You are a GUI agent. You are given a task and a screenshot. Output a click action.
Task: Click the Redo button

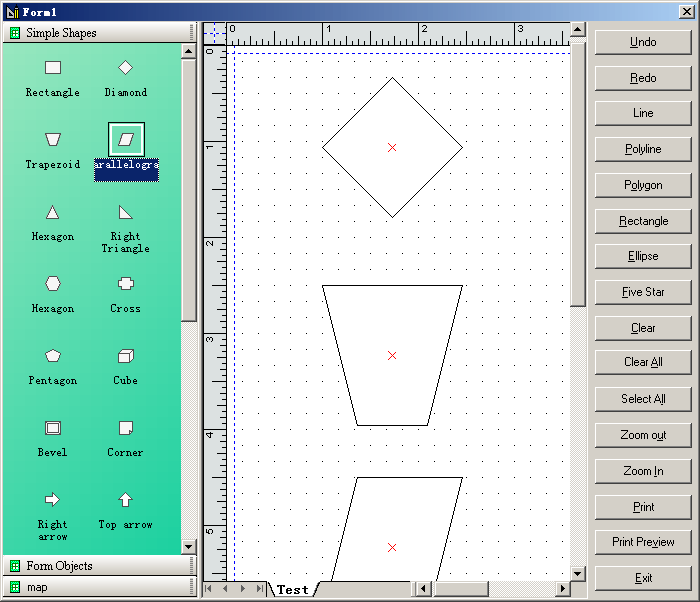pyautogui.click(x=643, y=78)
